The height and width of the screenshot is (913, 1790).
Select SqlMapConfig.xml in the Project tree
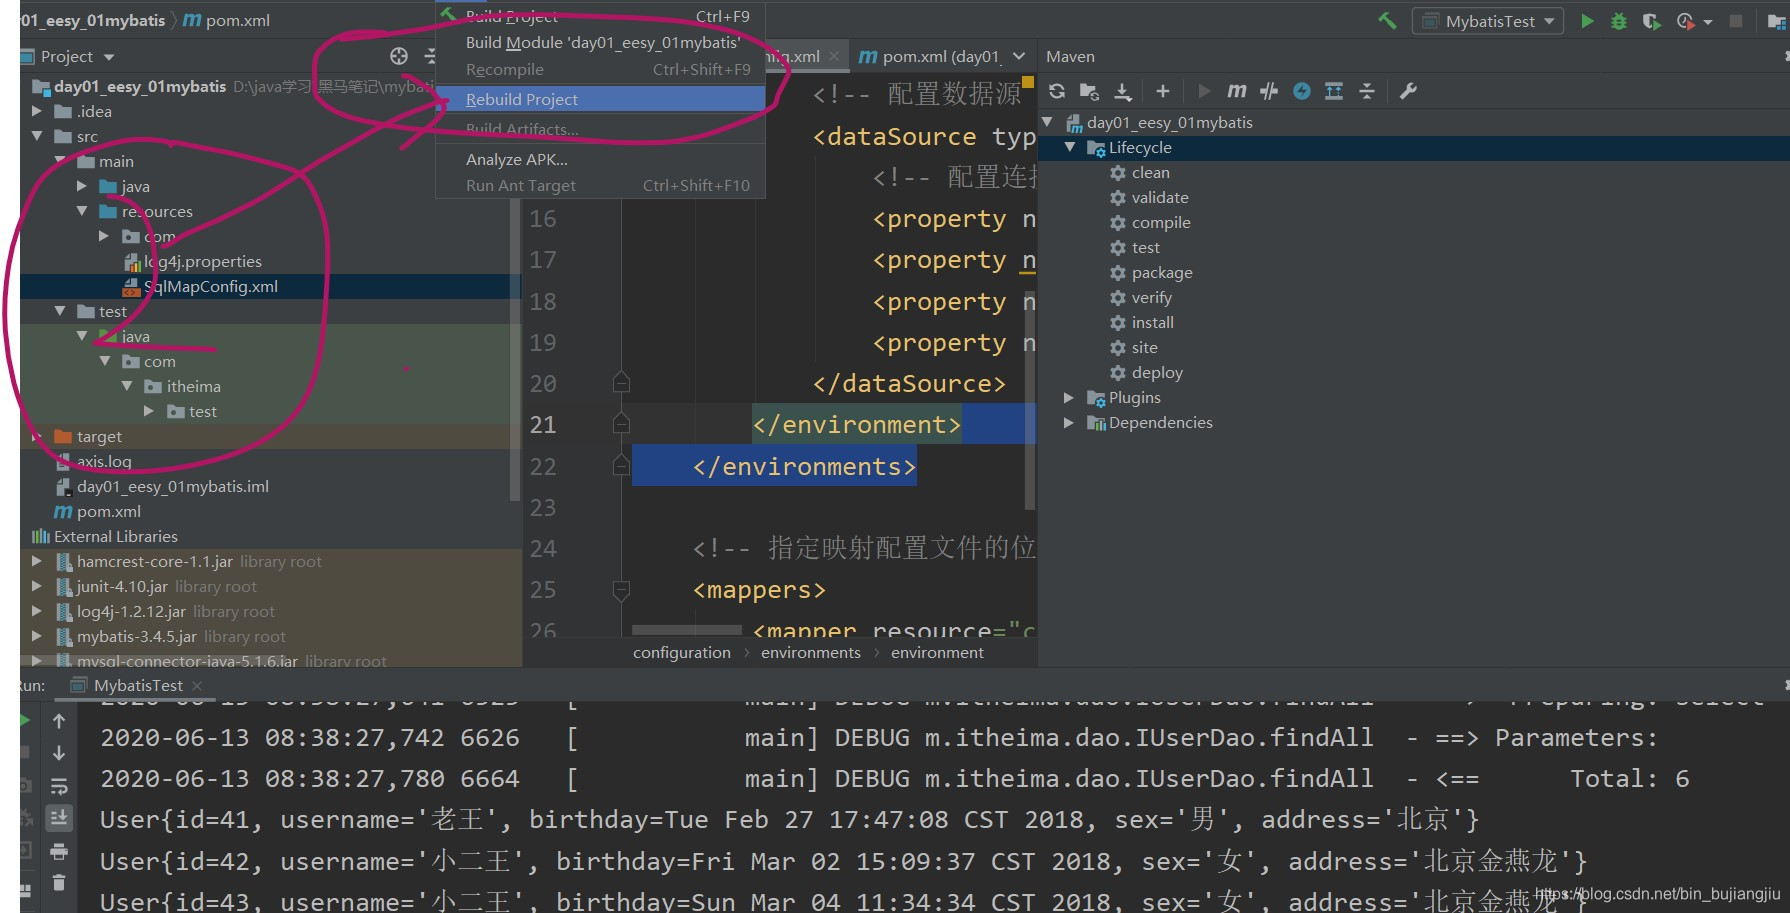click(x=211, y=286)
